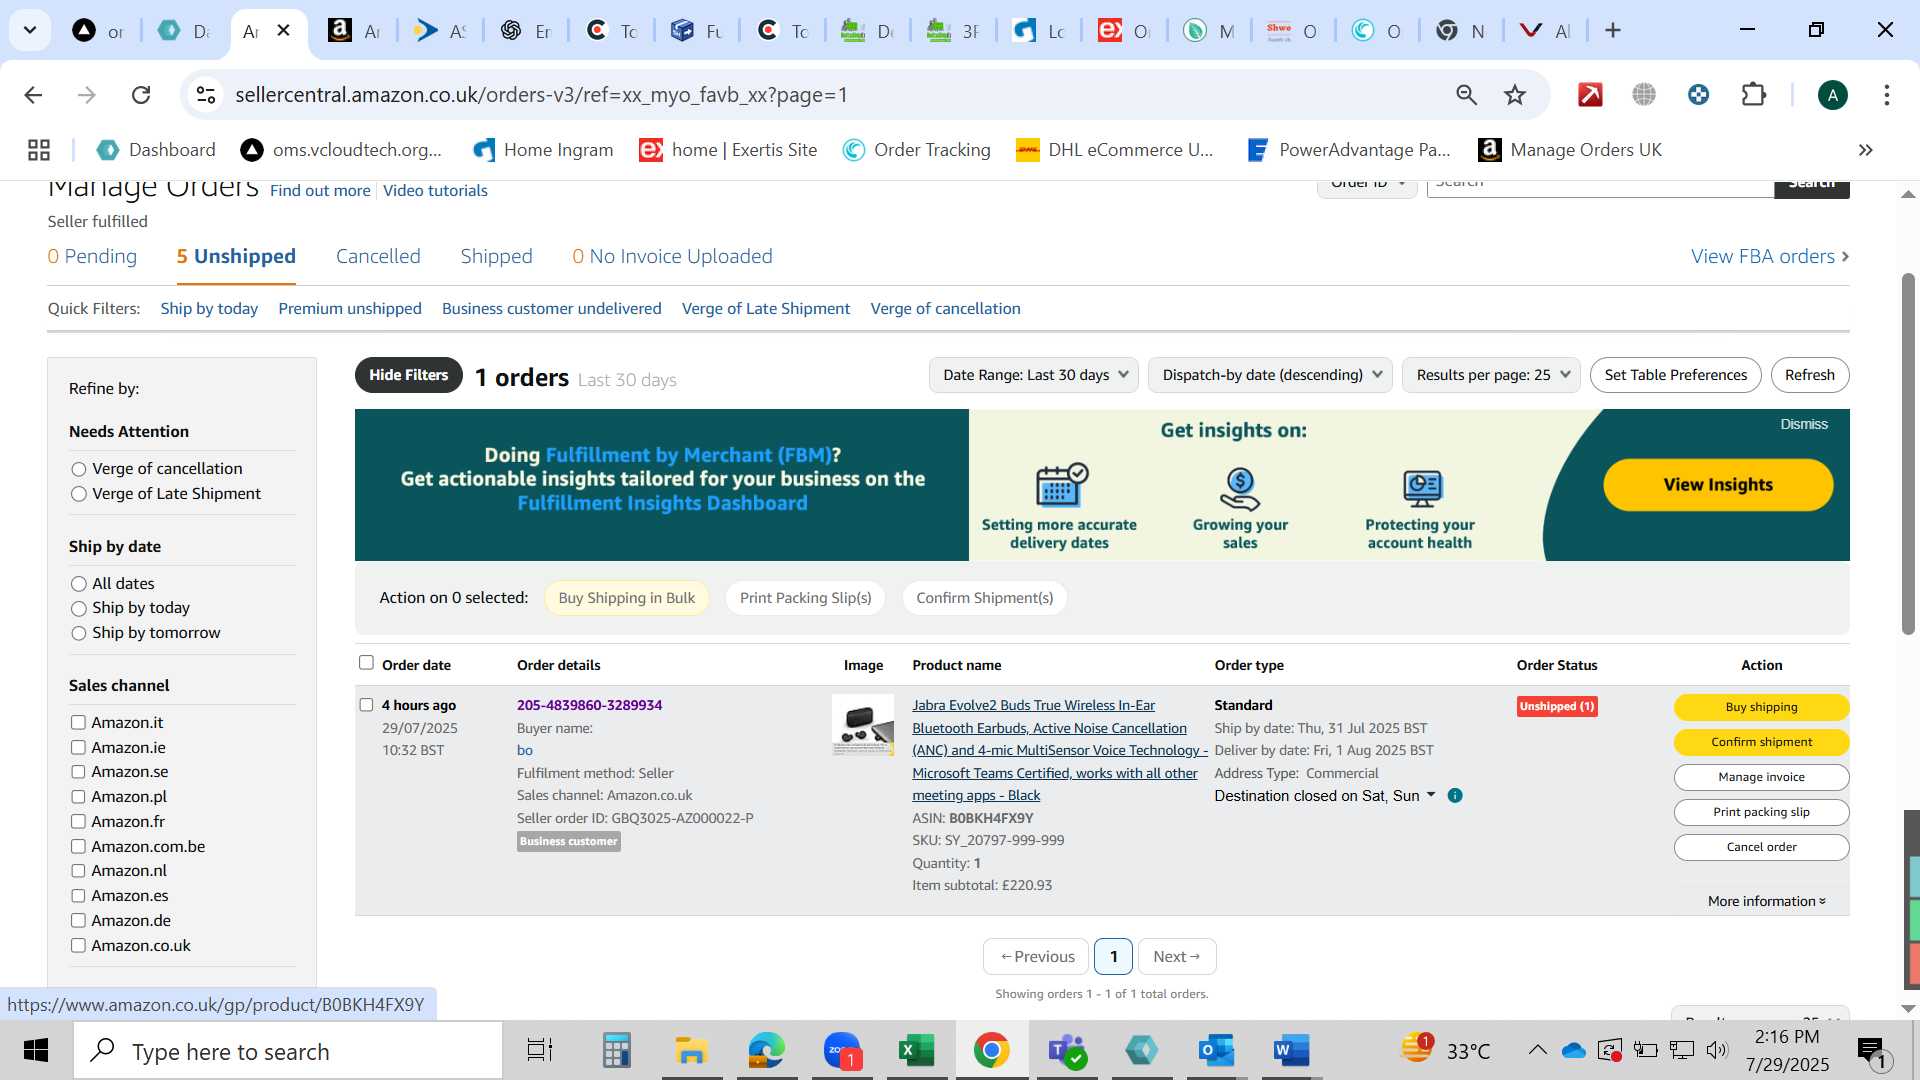Open Calculator from the taskbar
The image size is (1920, 1080).
616,1051
